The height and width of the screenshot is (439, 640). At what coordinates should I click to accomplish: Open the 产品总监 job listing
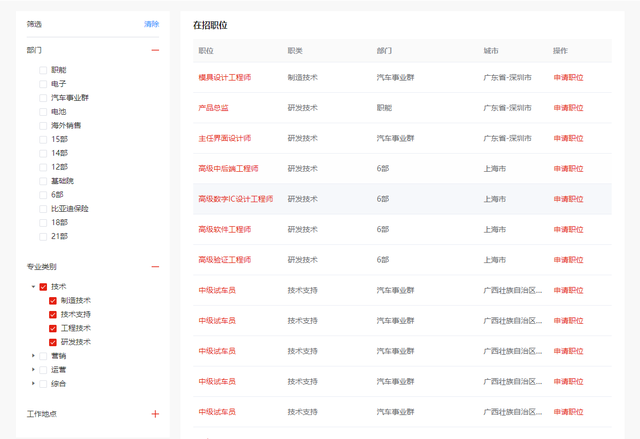[x=213, y=108]
